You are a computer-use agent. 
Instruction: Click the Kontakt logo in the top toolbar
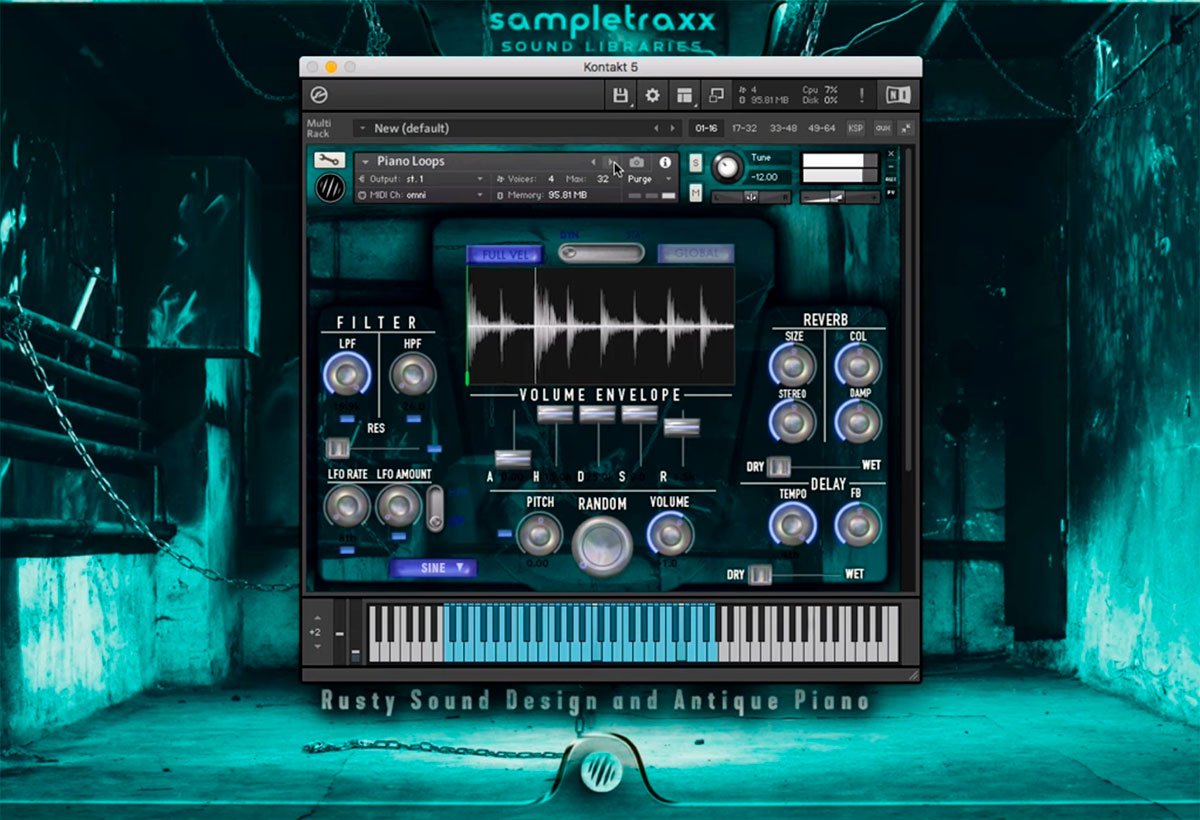click(x=320, y=96)
